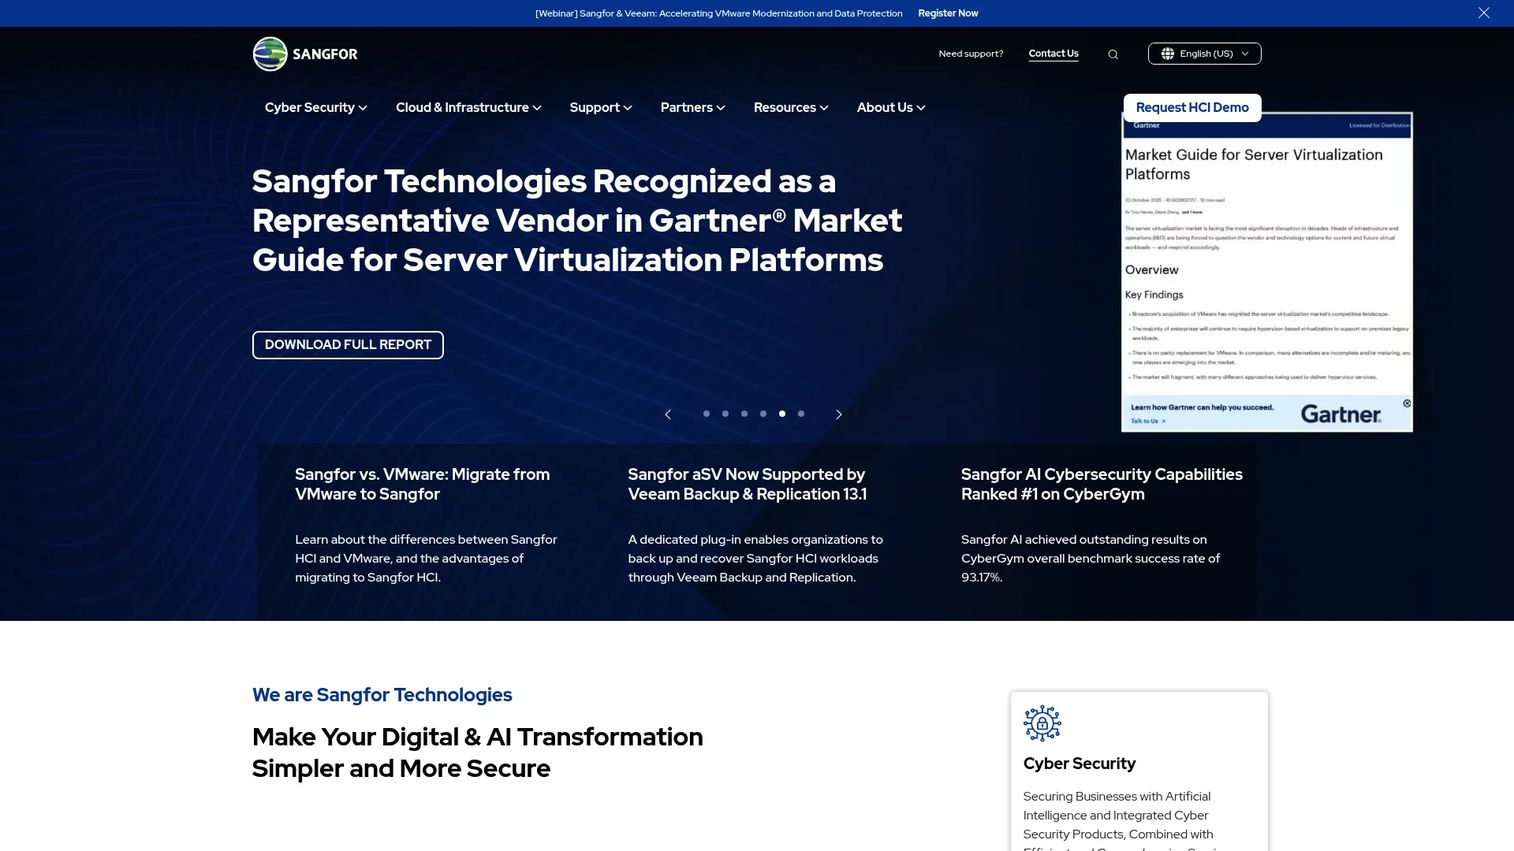Close the webinar announcement banner

coord(1484,13)
